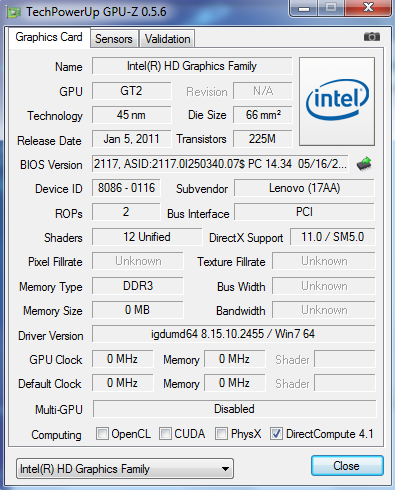Click the Driver Version field
395x490 pixels.
click(x=233, y=334)
